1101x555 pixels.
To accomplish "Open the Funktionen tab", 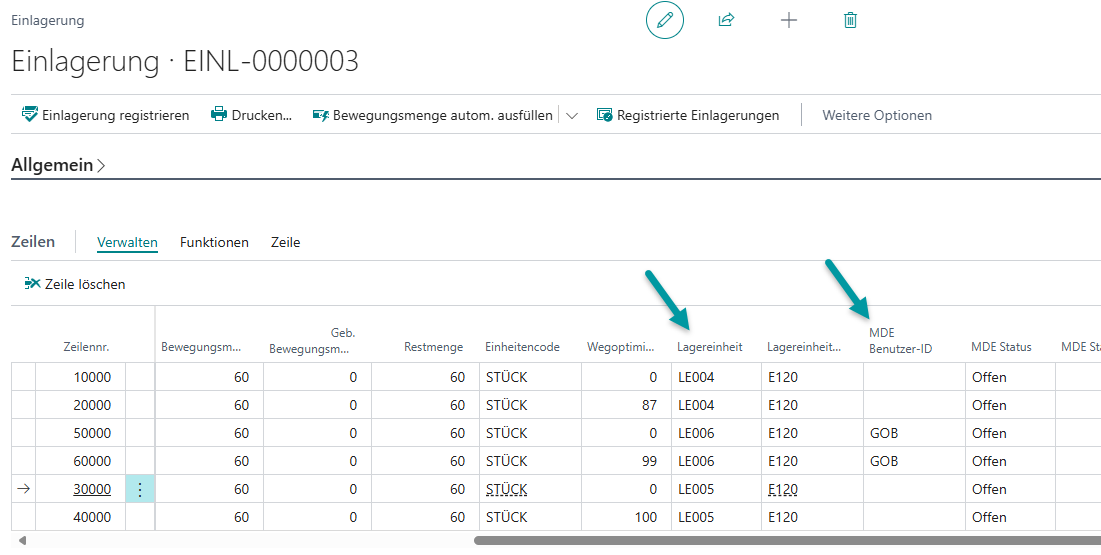I will tap(214, 242).
